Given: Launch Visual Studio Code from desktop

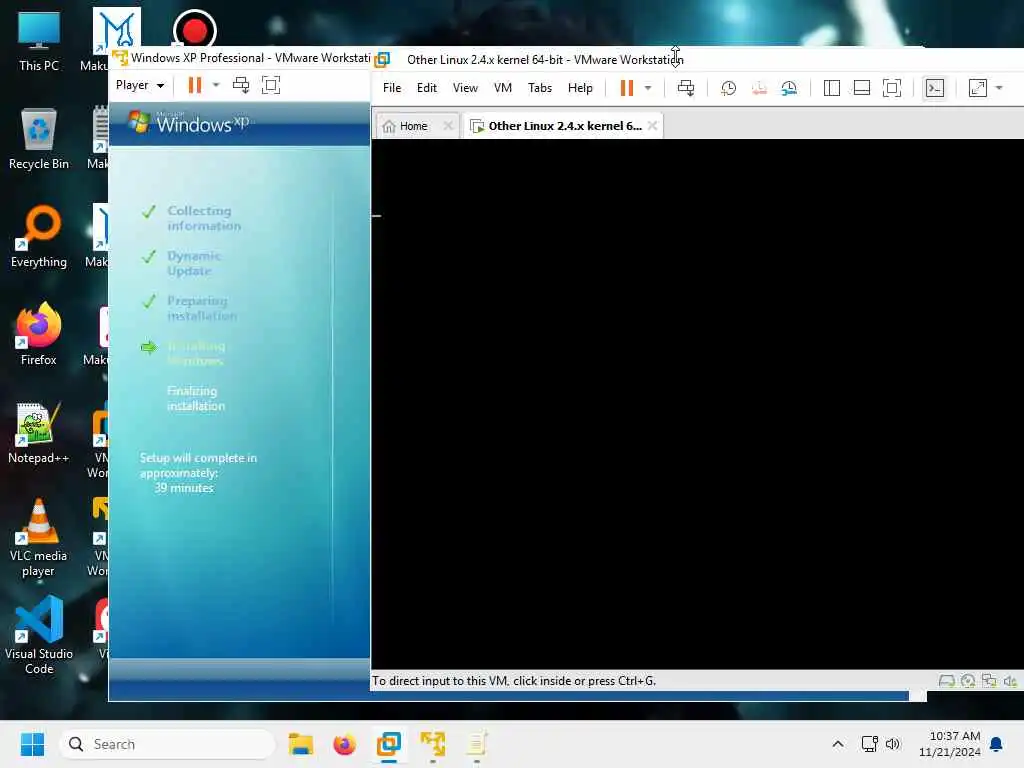Looking at the screenshot, I should click(39, 636).
